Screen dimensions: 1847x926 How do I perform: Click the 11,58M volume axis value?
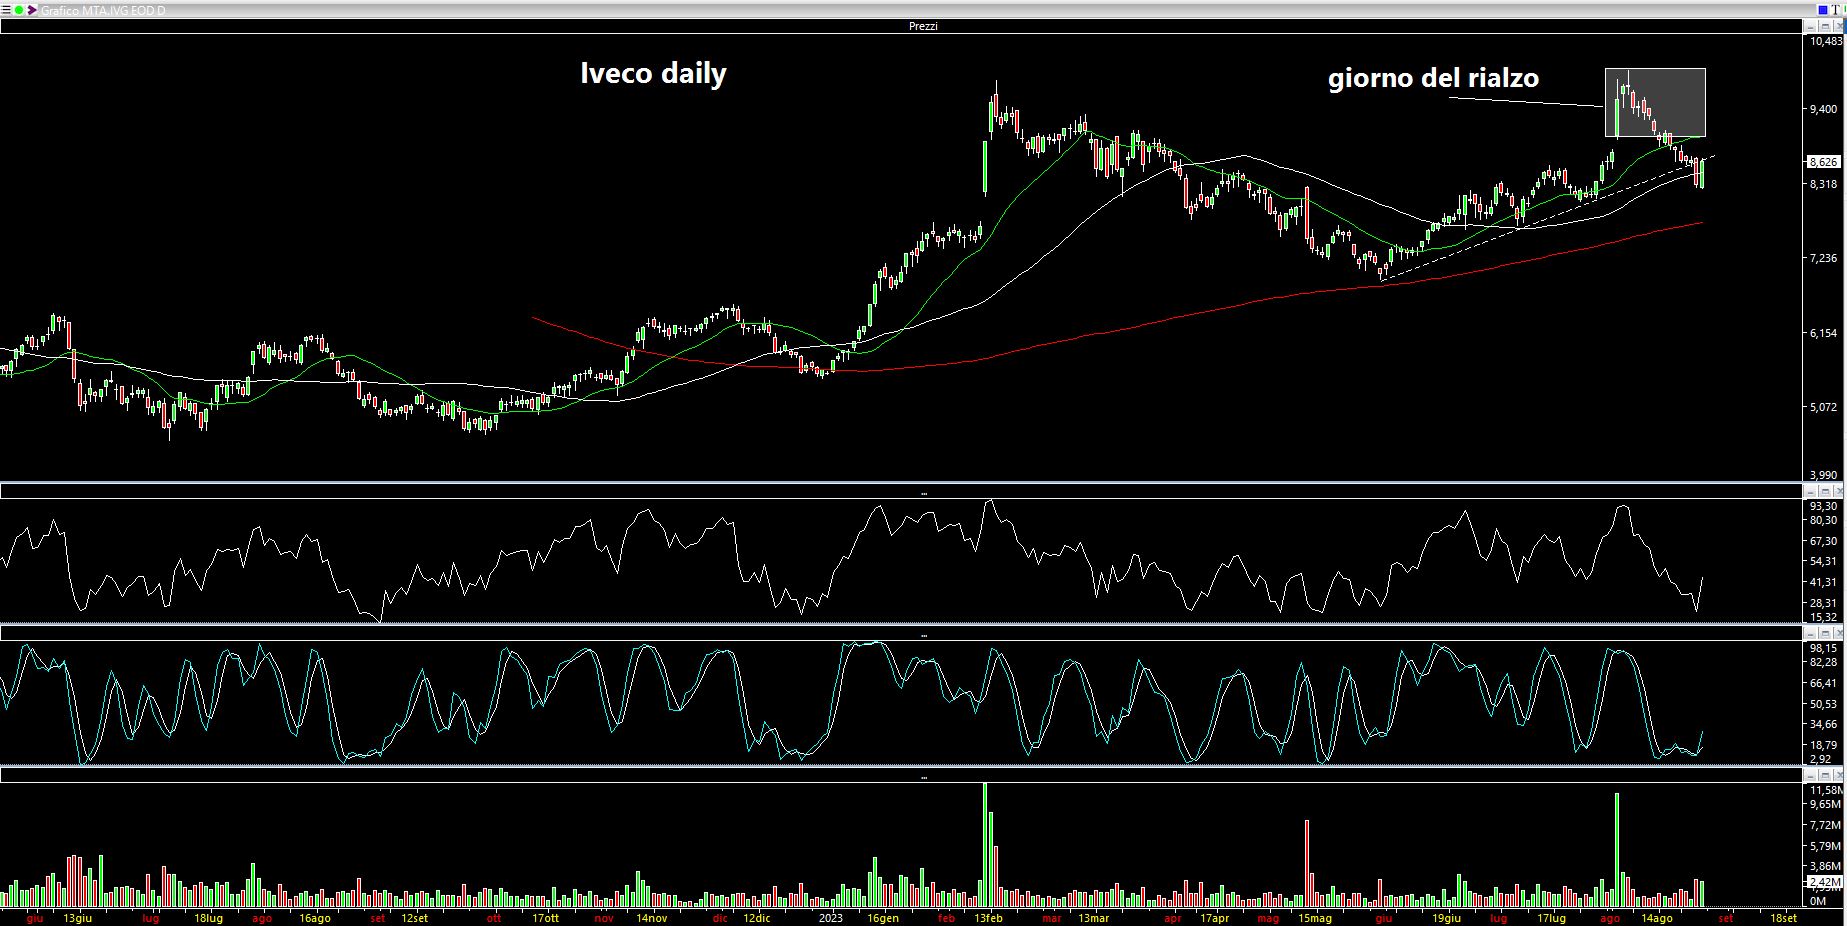(1826, 790)
